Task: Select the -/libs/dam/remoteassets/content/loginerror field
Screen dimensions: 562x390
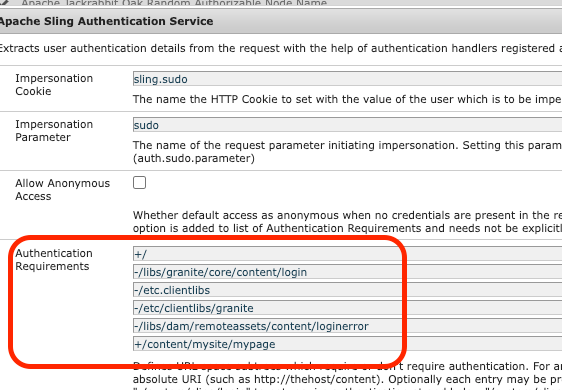Action: [347, 325]
